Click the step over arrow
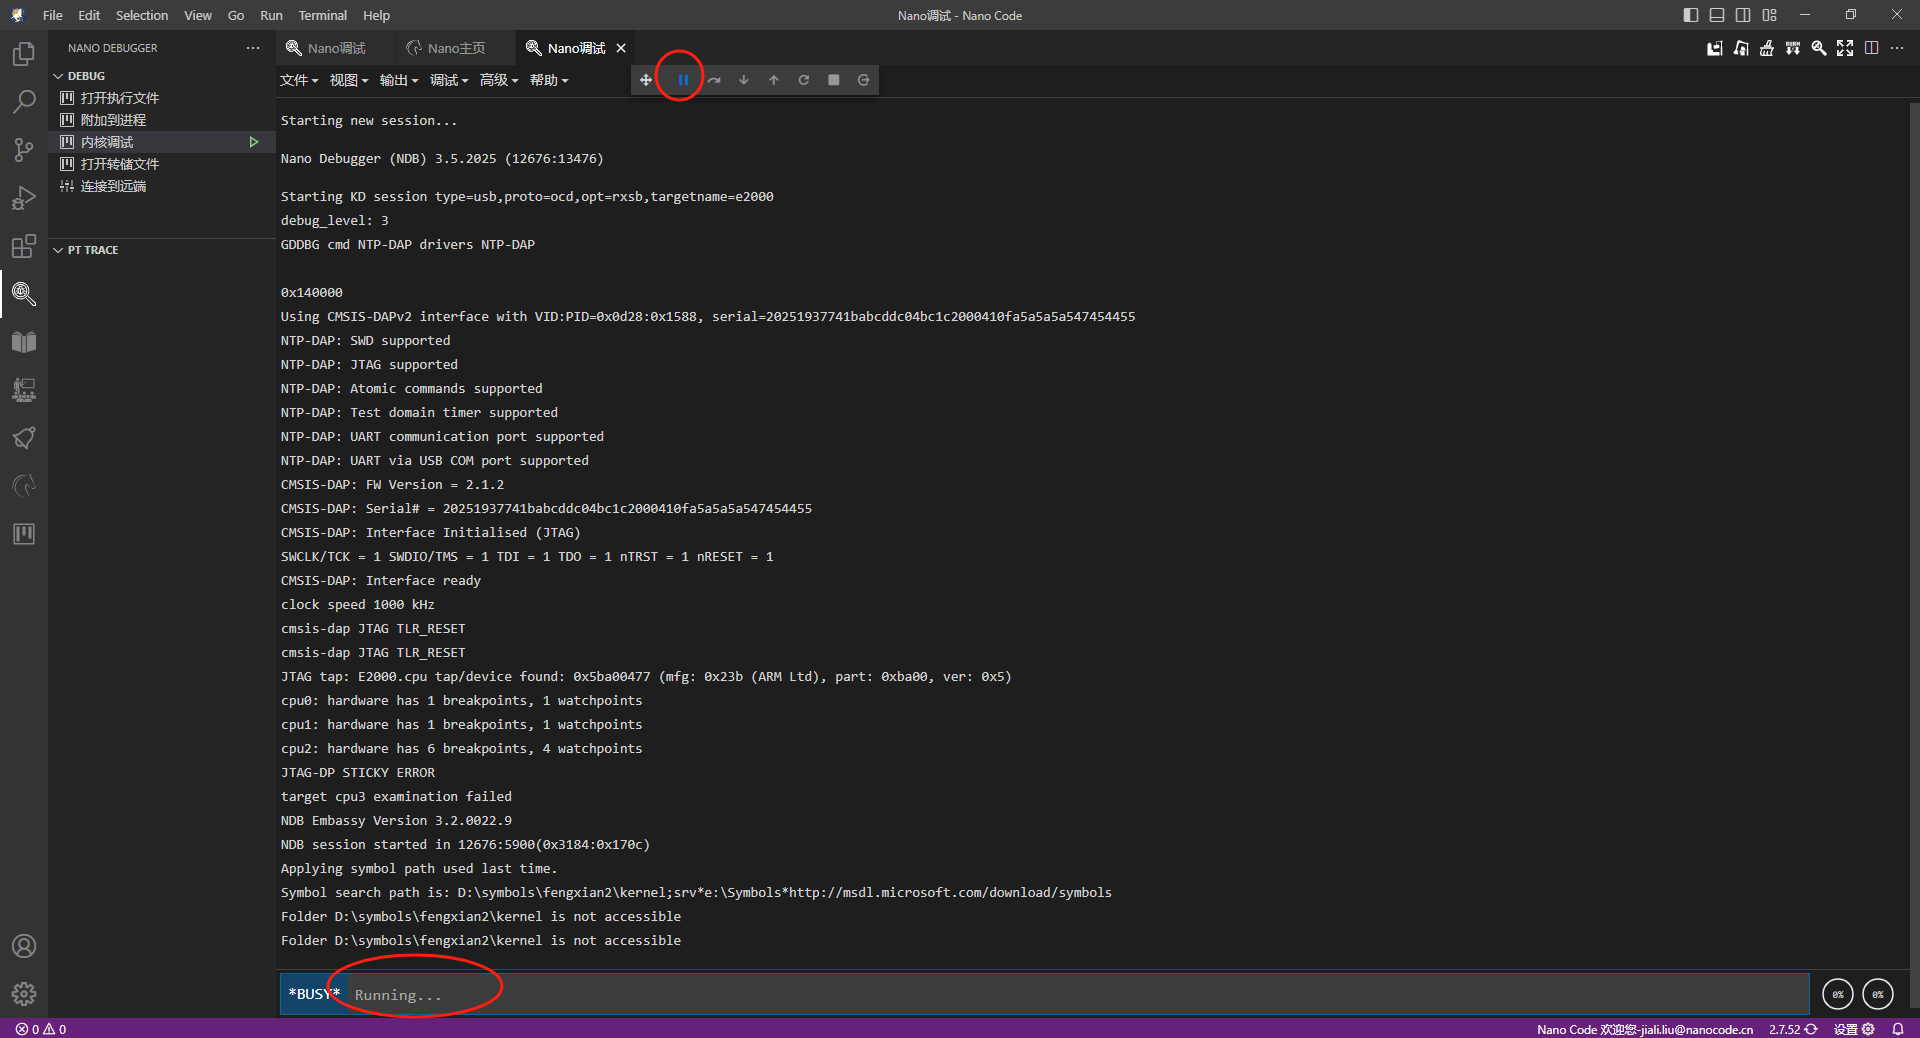The image size is (1920, 1038). click(x=714, y=80)
